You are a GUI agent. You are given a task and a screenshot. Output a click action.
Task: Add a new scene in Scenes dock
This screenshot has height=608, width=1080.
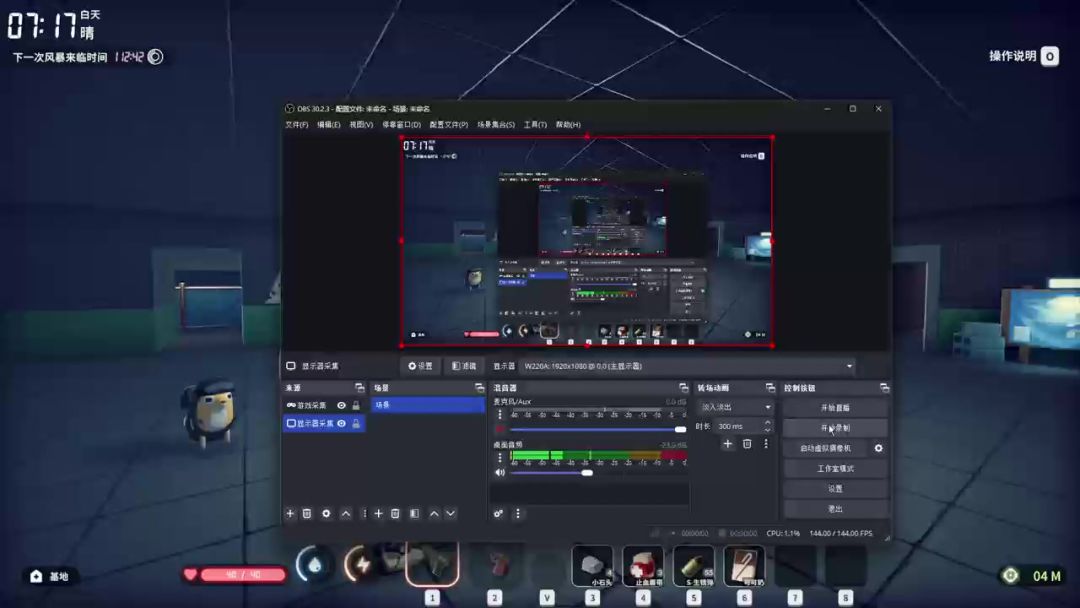tap(378, 514)
